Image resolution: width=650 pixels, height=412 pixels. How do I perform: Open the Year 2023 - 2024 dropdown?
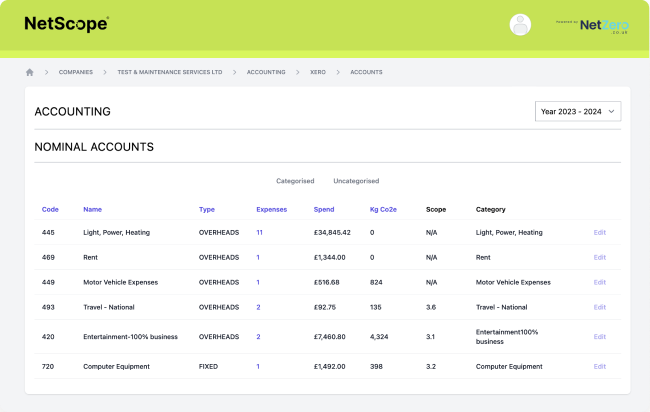(x=578, y=111)
